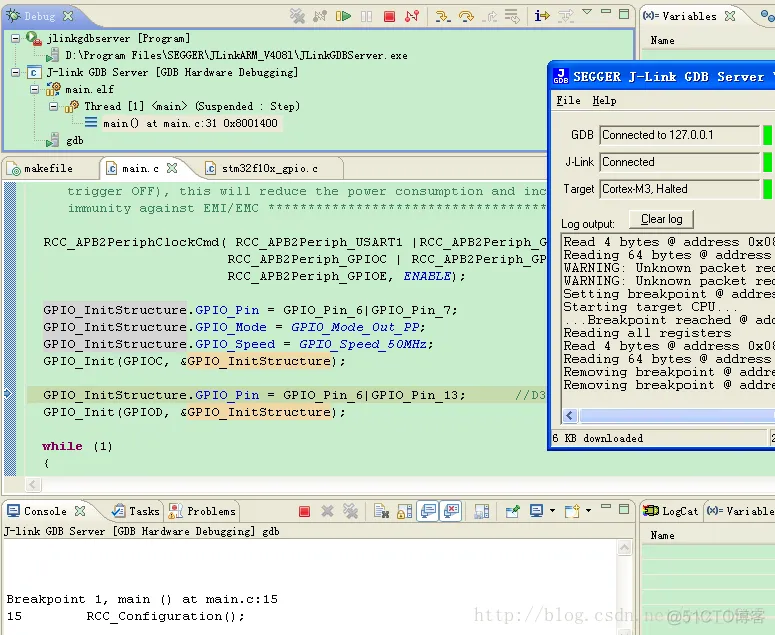Select the Console tab
This screenshot has width=775, height=635.
45,511
